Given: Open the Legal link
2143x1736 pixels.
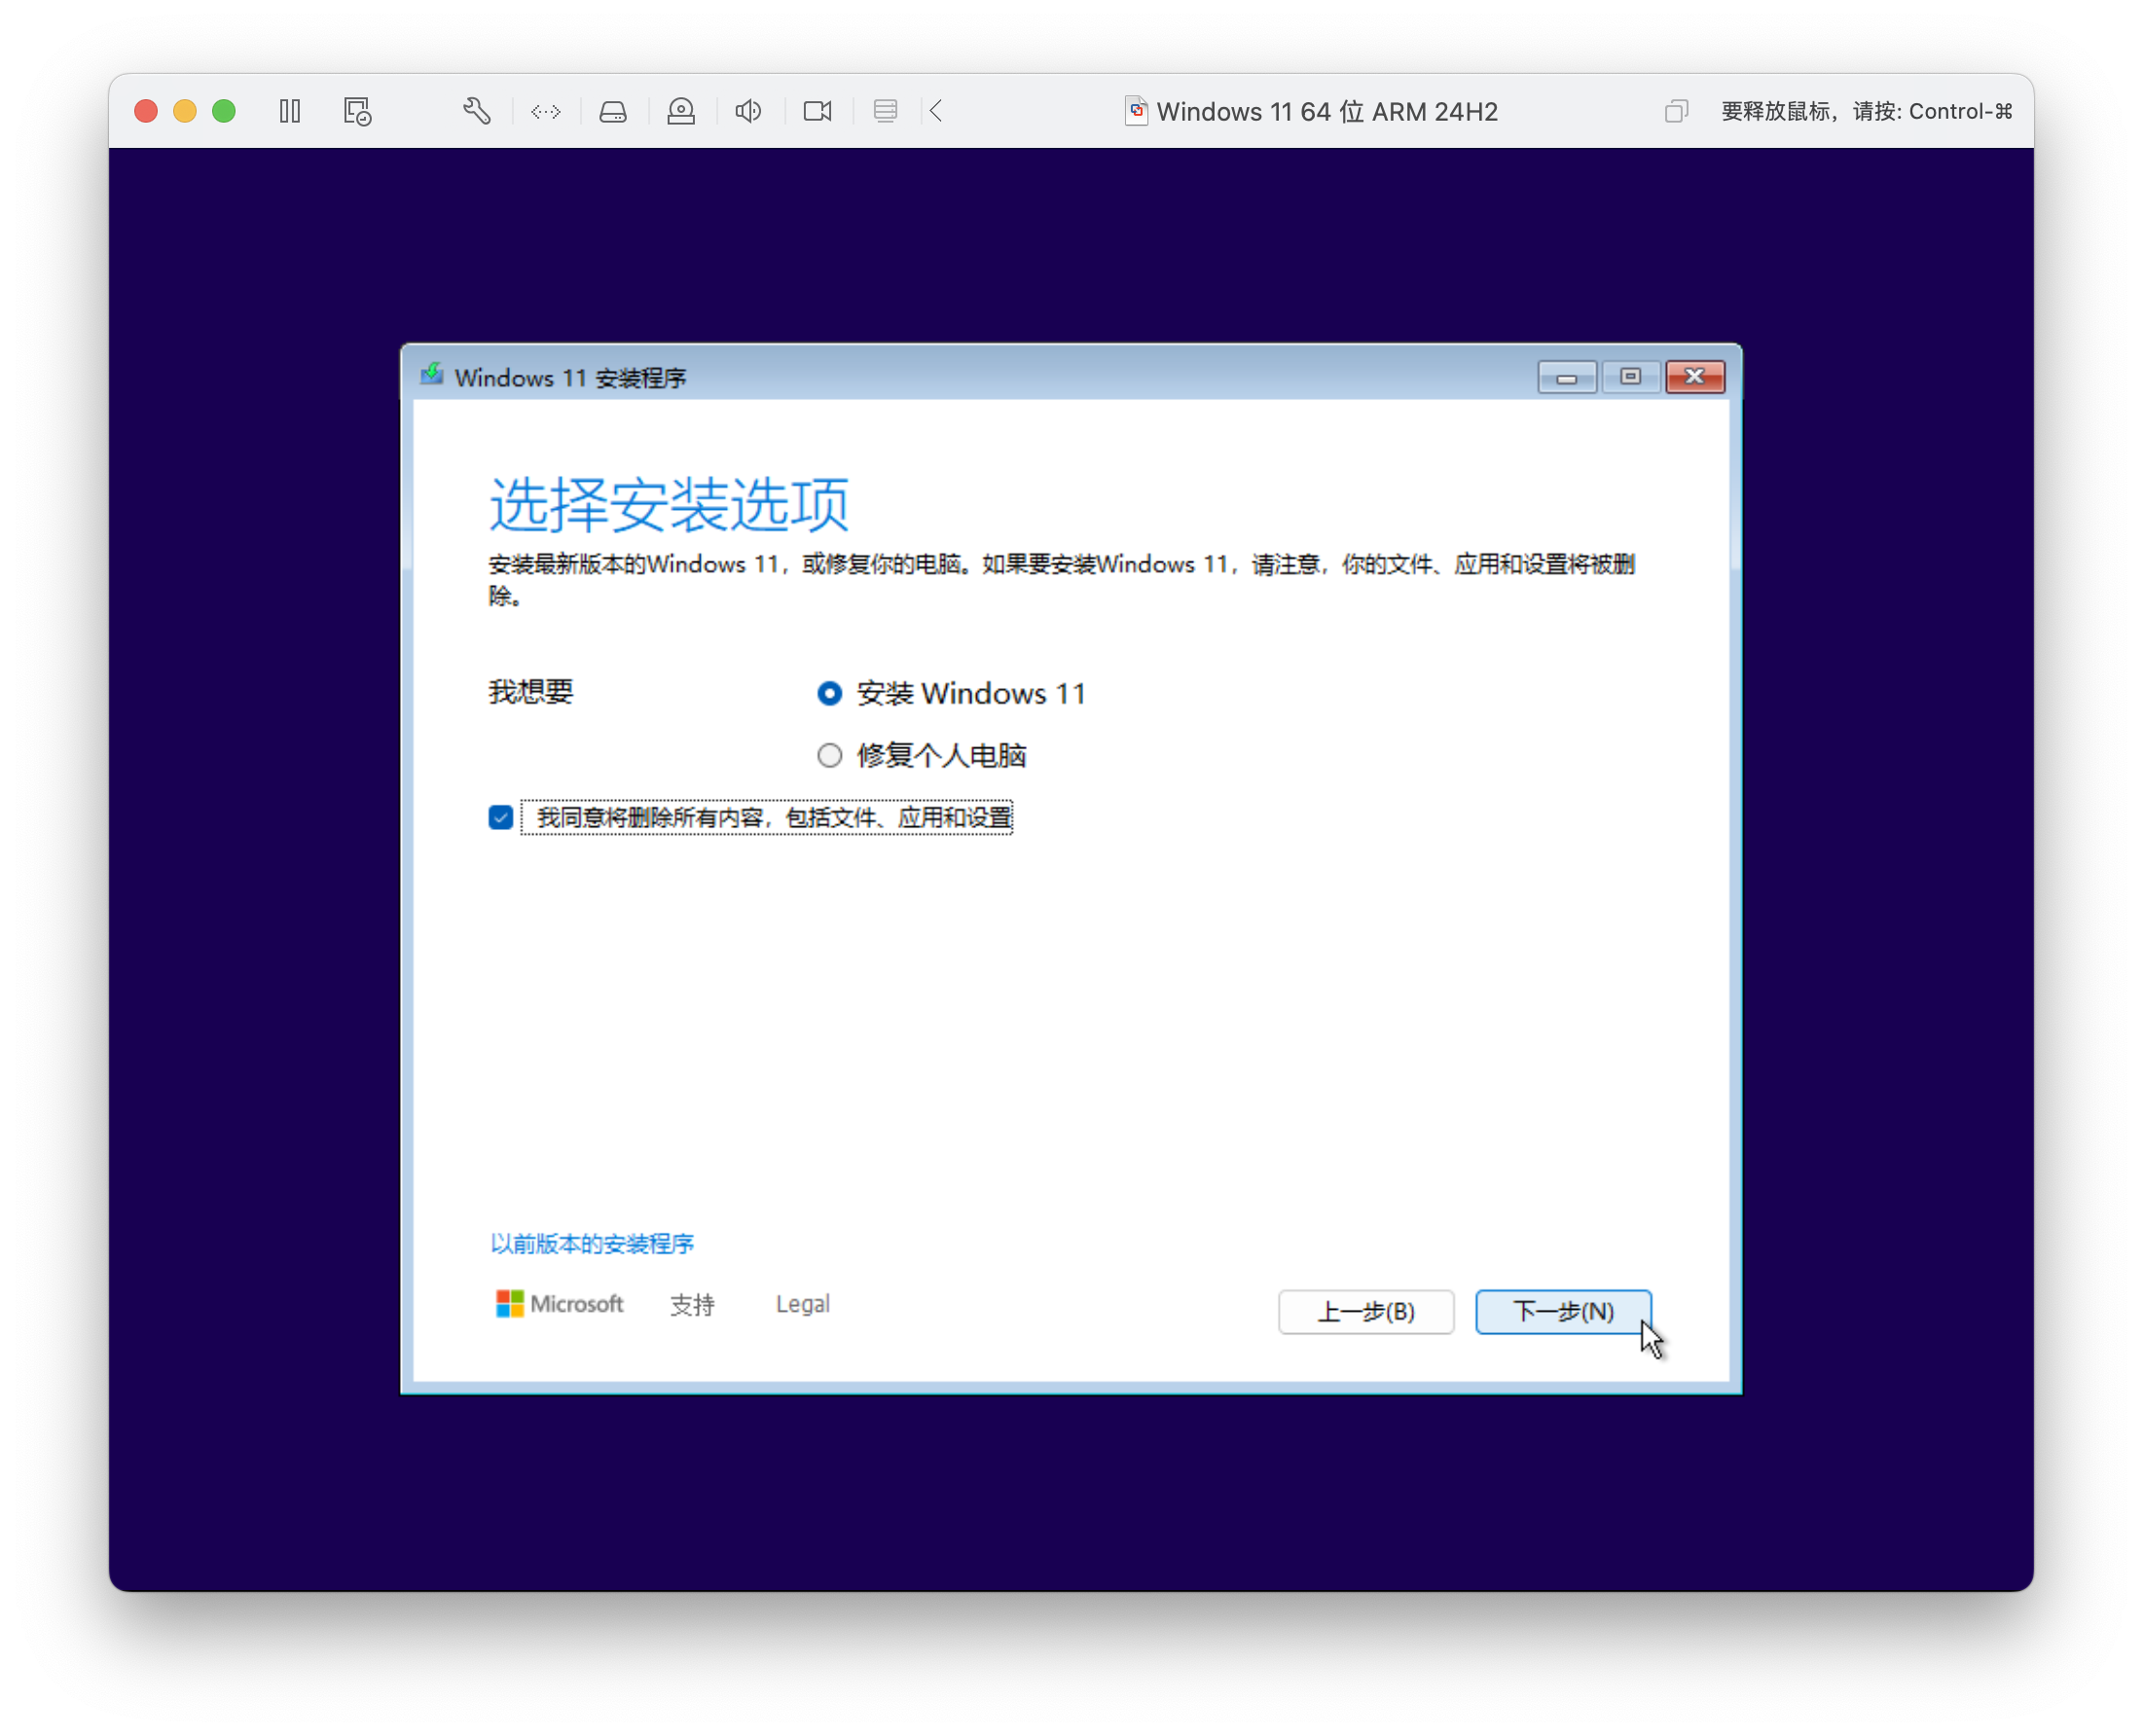Looking at the screenshot, I should pos(802,1304).
